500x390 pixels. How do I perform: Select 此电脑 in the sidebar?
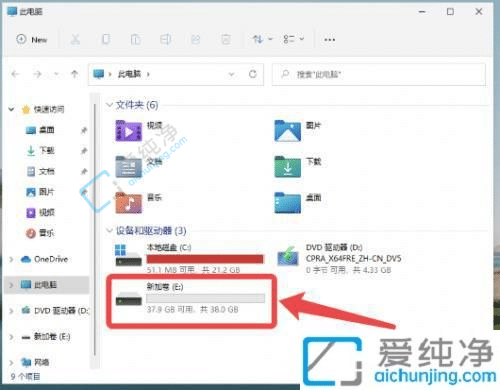(46, 285)
